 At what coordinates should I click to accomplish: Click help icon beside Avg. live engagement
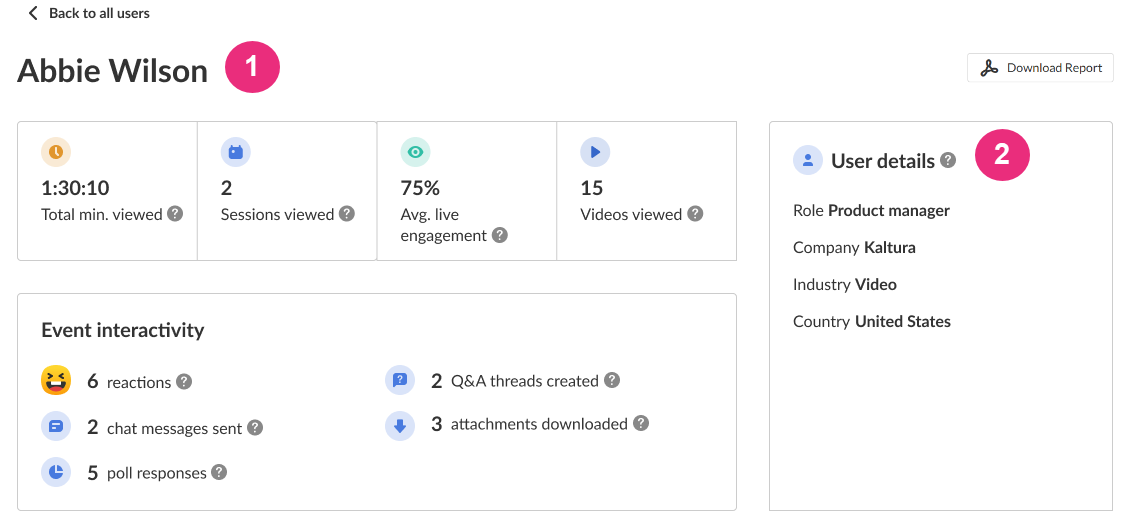tap(500, 236)
